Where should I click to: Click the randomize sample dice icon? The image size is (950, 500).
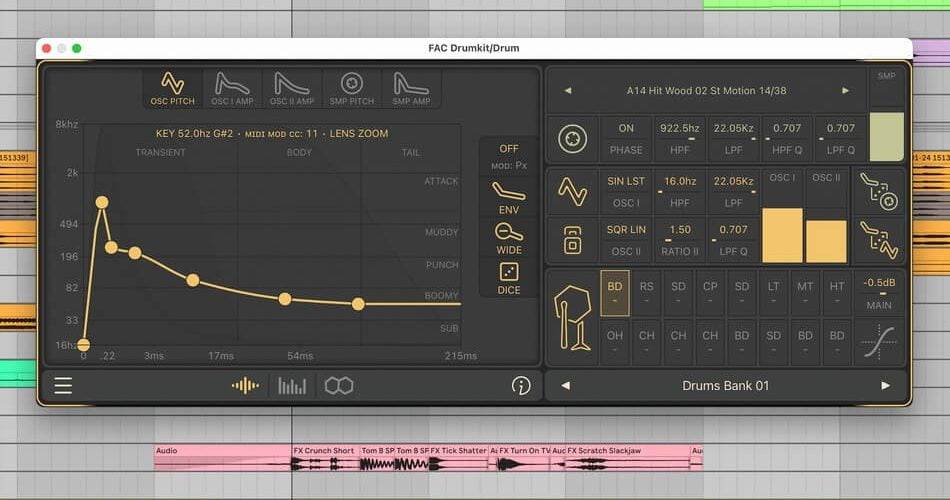[x=879, y=192]
